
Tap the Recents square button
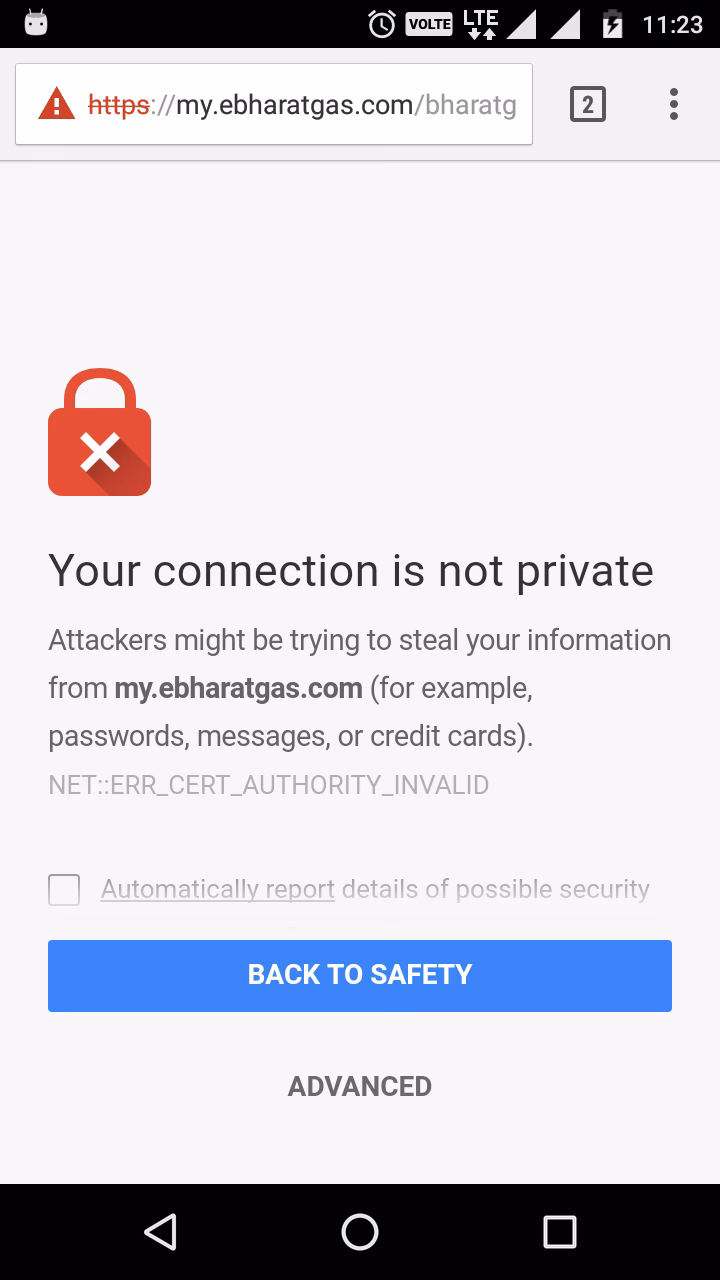[560, 1232]
